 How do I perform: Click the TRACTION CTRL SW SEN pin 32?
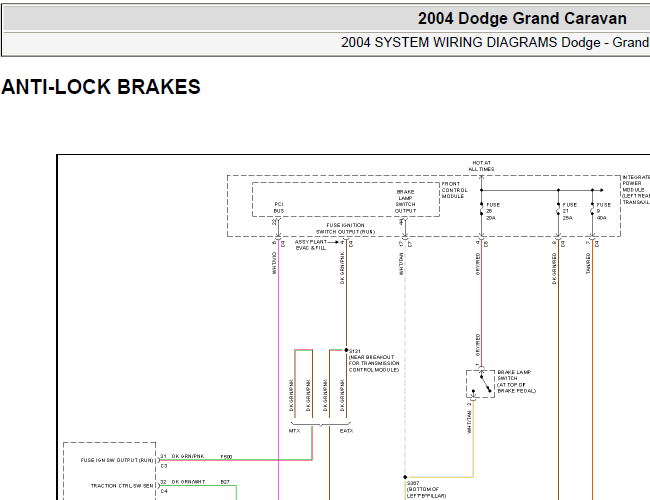coord(163,482)
